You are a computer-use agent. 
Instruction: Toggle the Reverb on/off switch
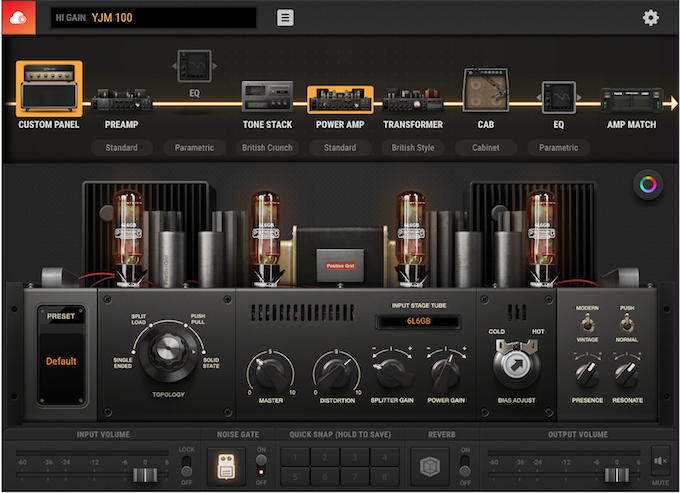pyautogui.click(x=465, y=466)
